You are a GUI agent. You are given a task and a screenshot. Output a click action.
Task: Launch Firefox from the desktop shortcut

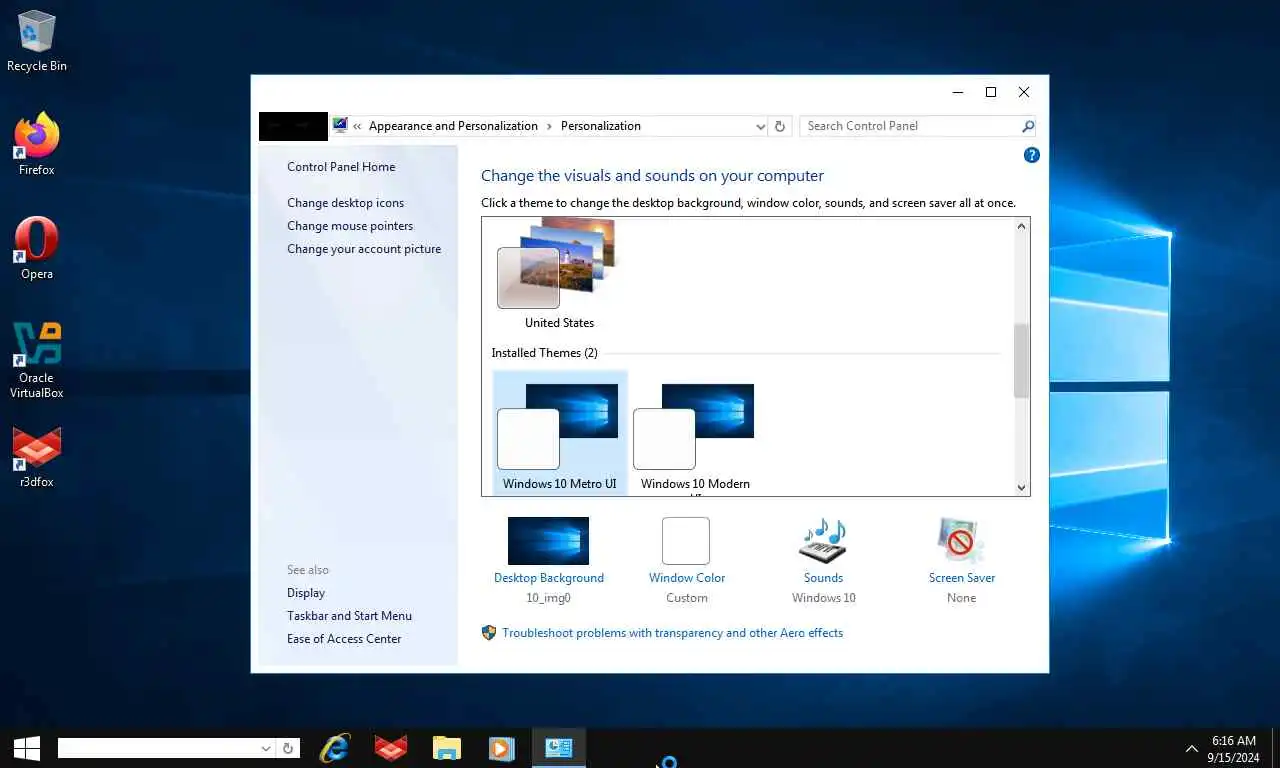click(x=37, y=145)
